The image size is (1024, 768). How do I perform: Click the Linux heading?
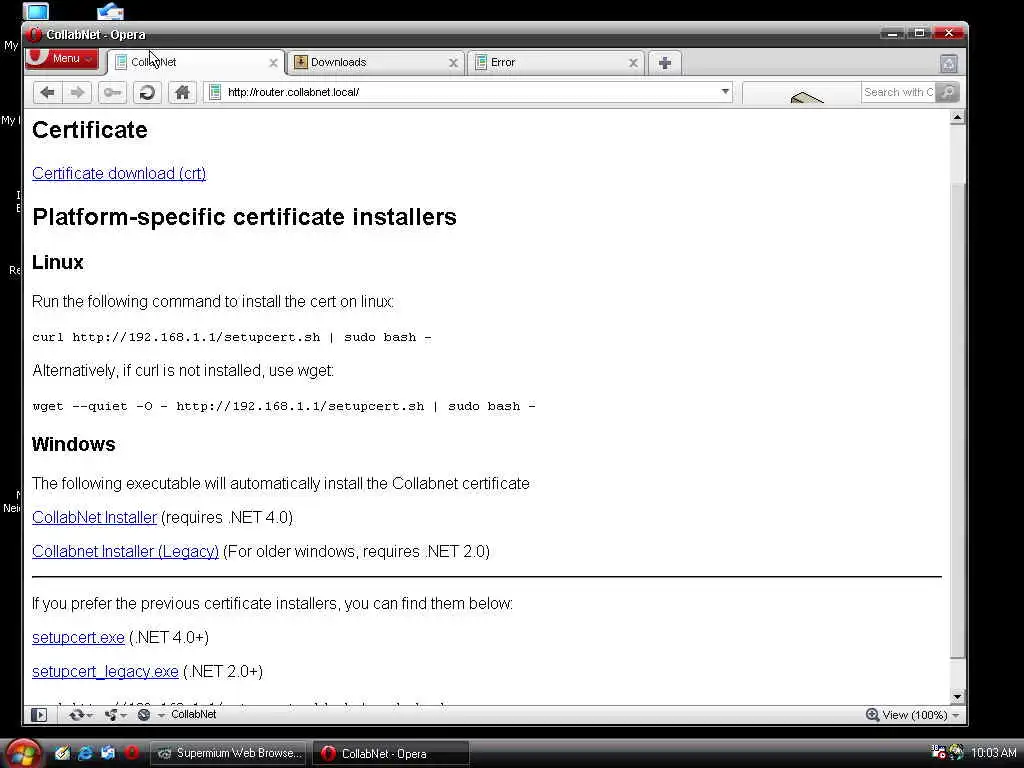[x=57, y=263]
